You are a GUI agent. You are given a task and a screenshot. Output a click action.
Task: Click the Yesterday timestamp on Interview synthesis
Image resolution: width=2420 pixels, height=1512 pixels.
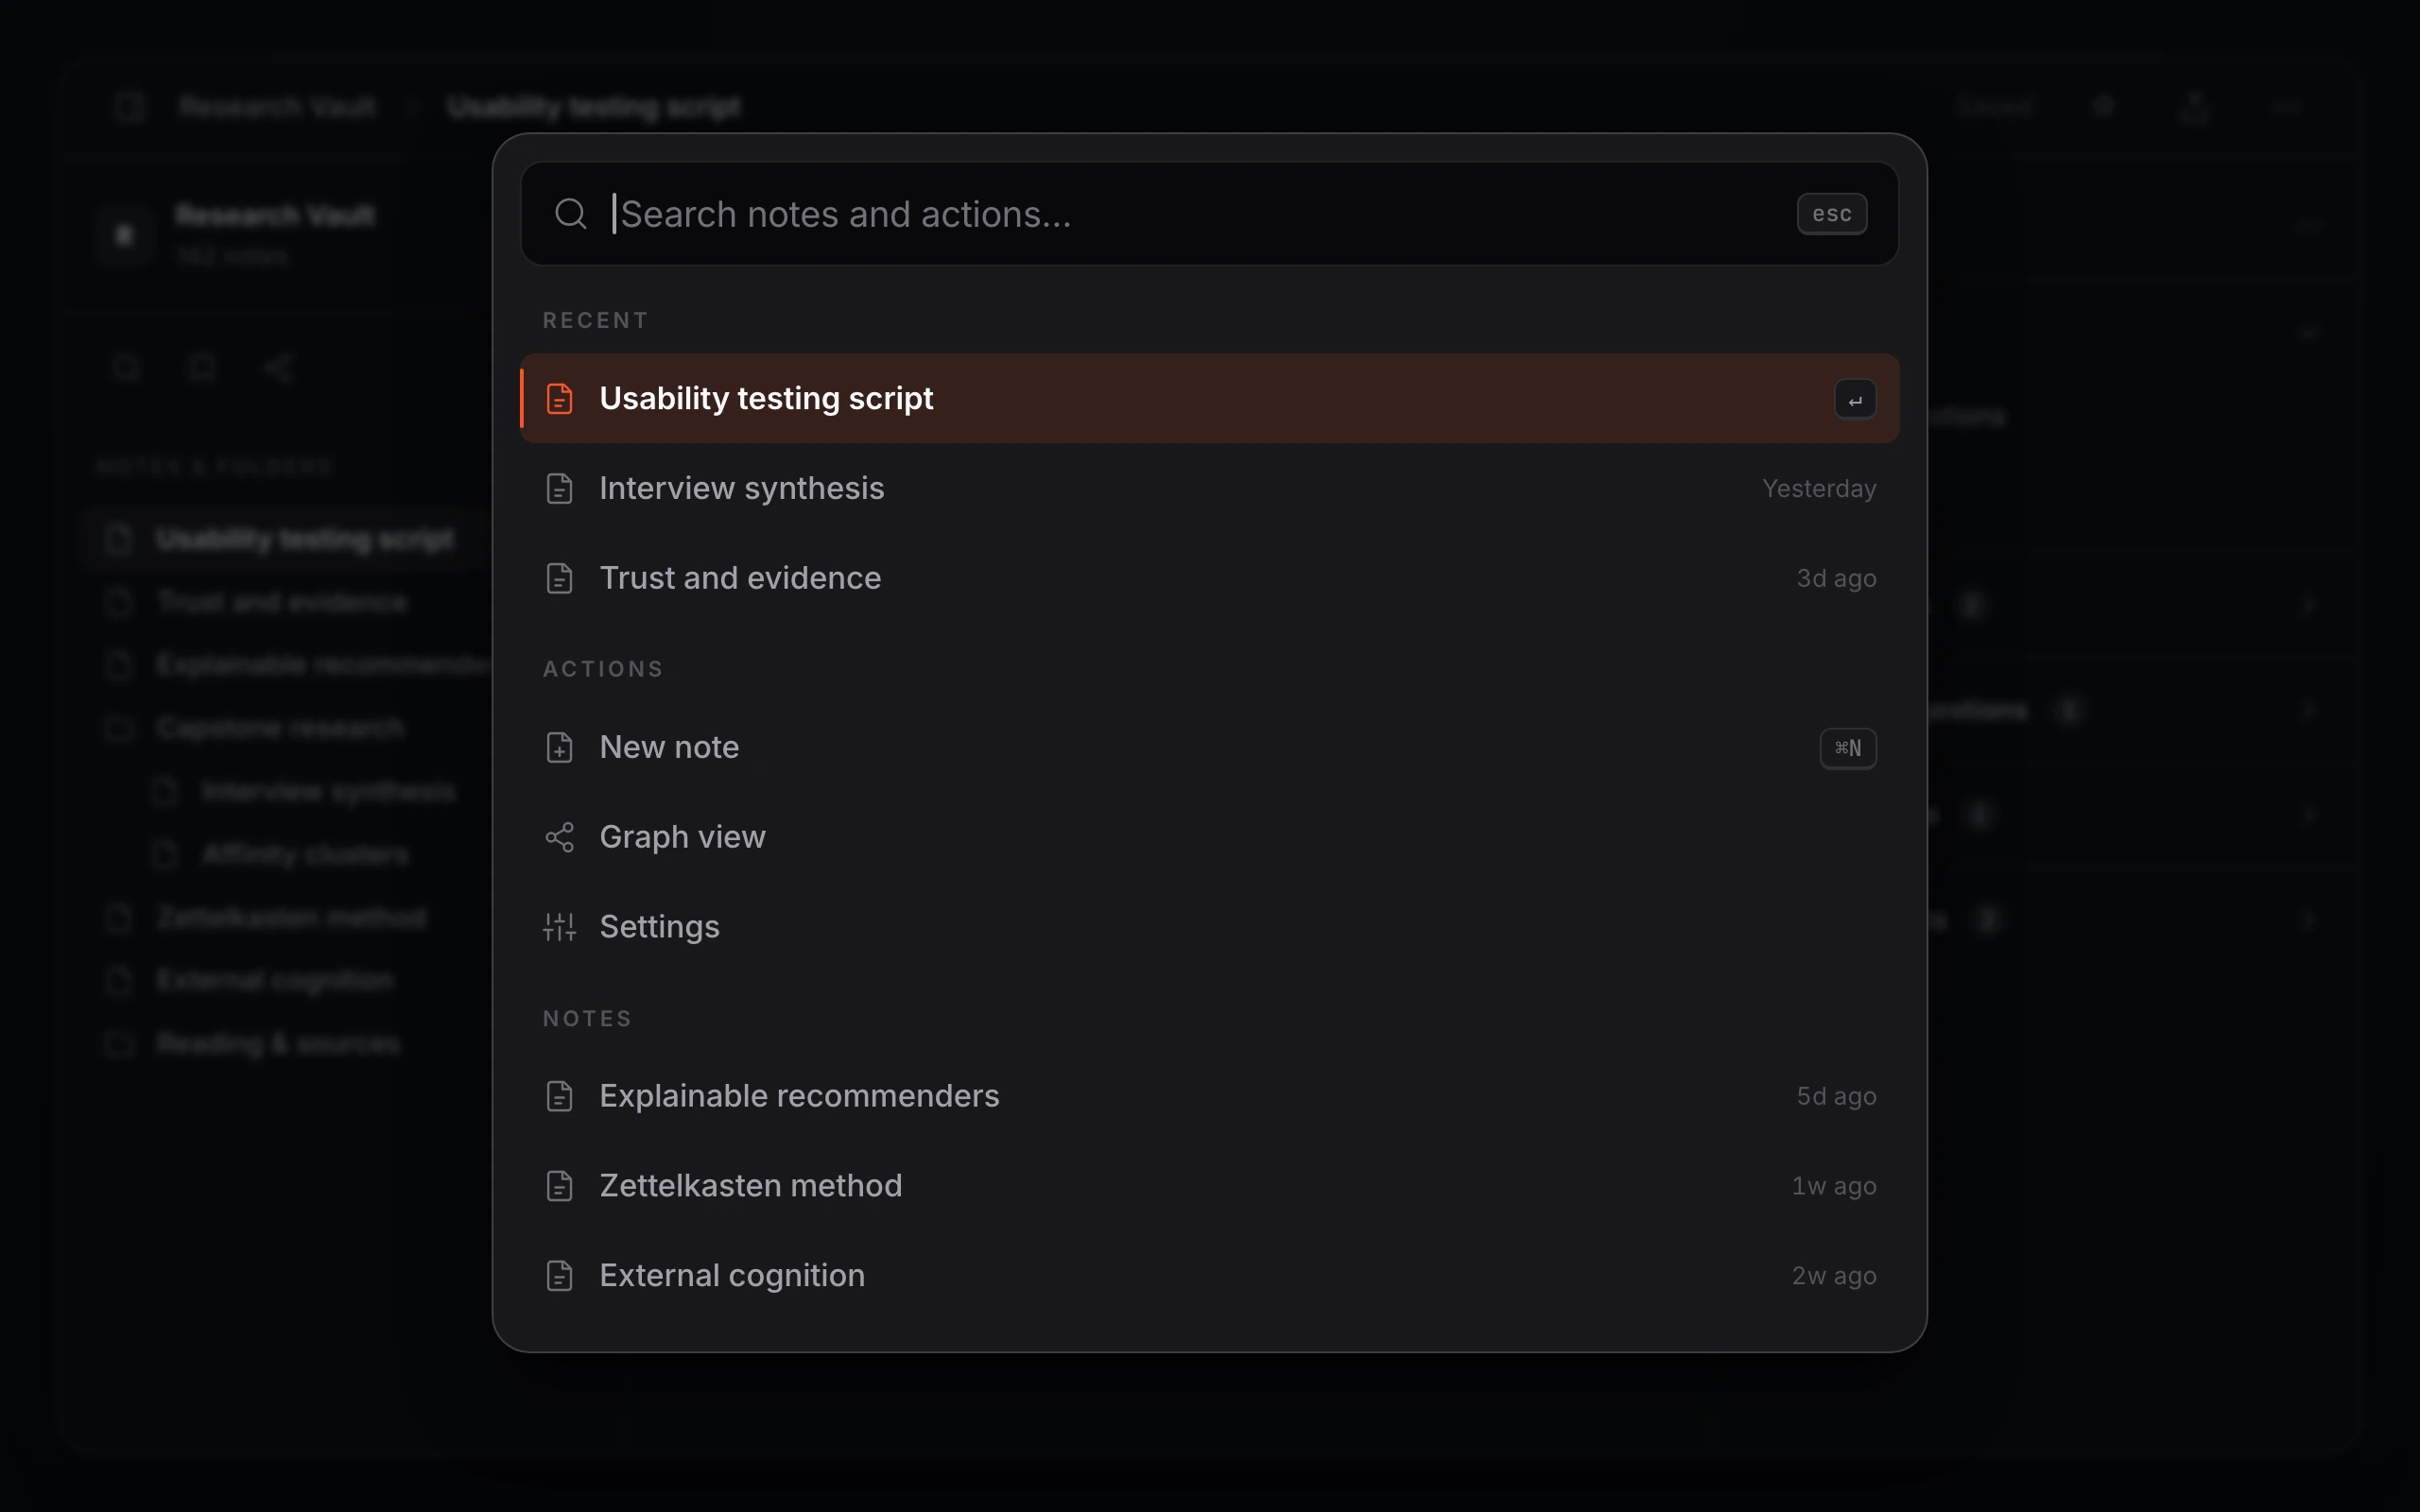point(1818,488)
